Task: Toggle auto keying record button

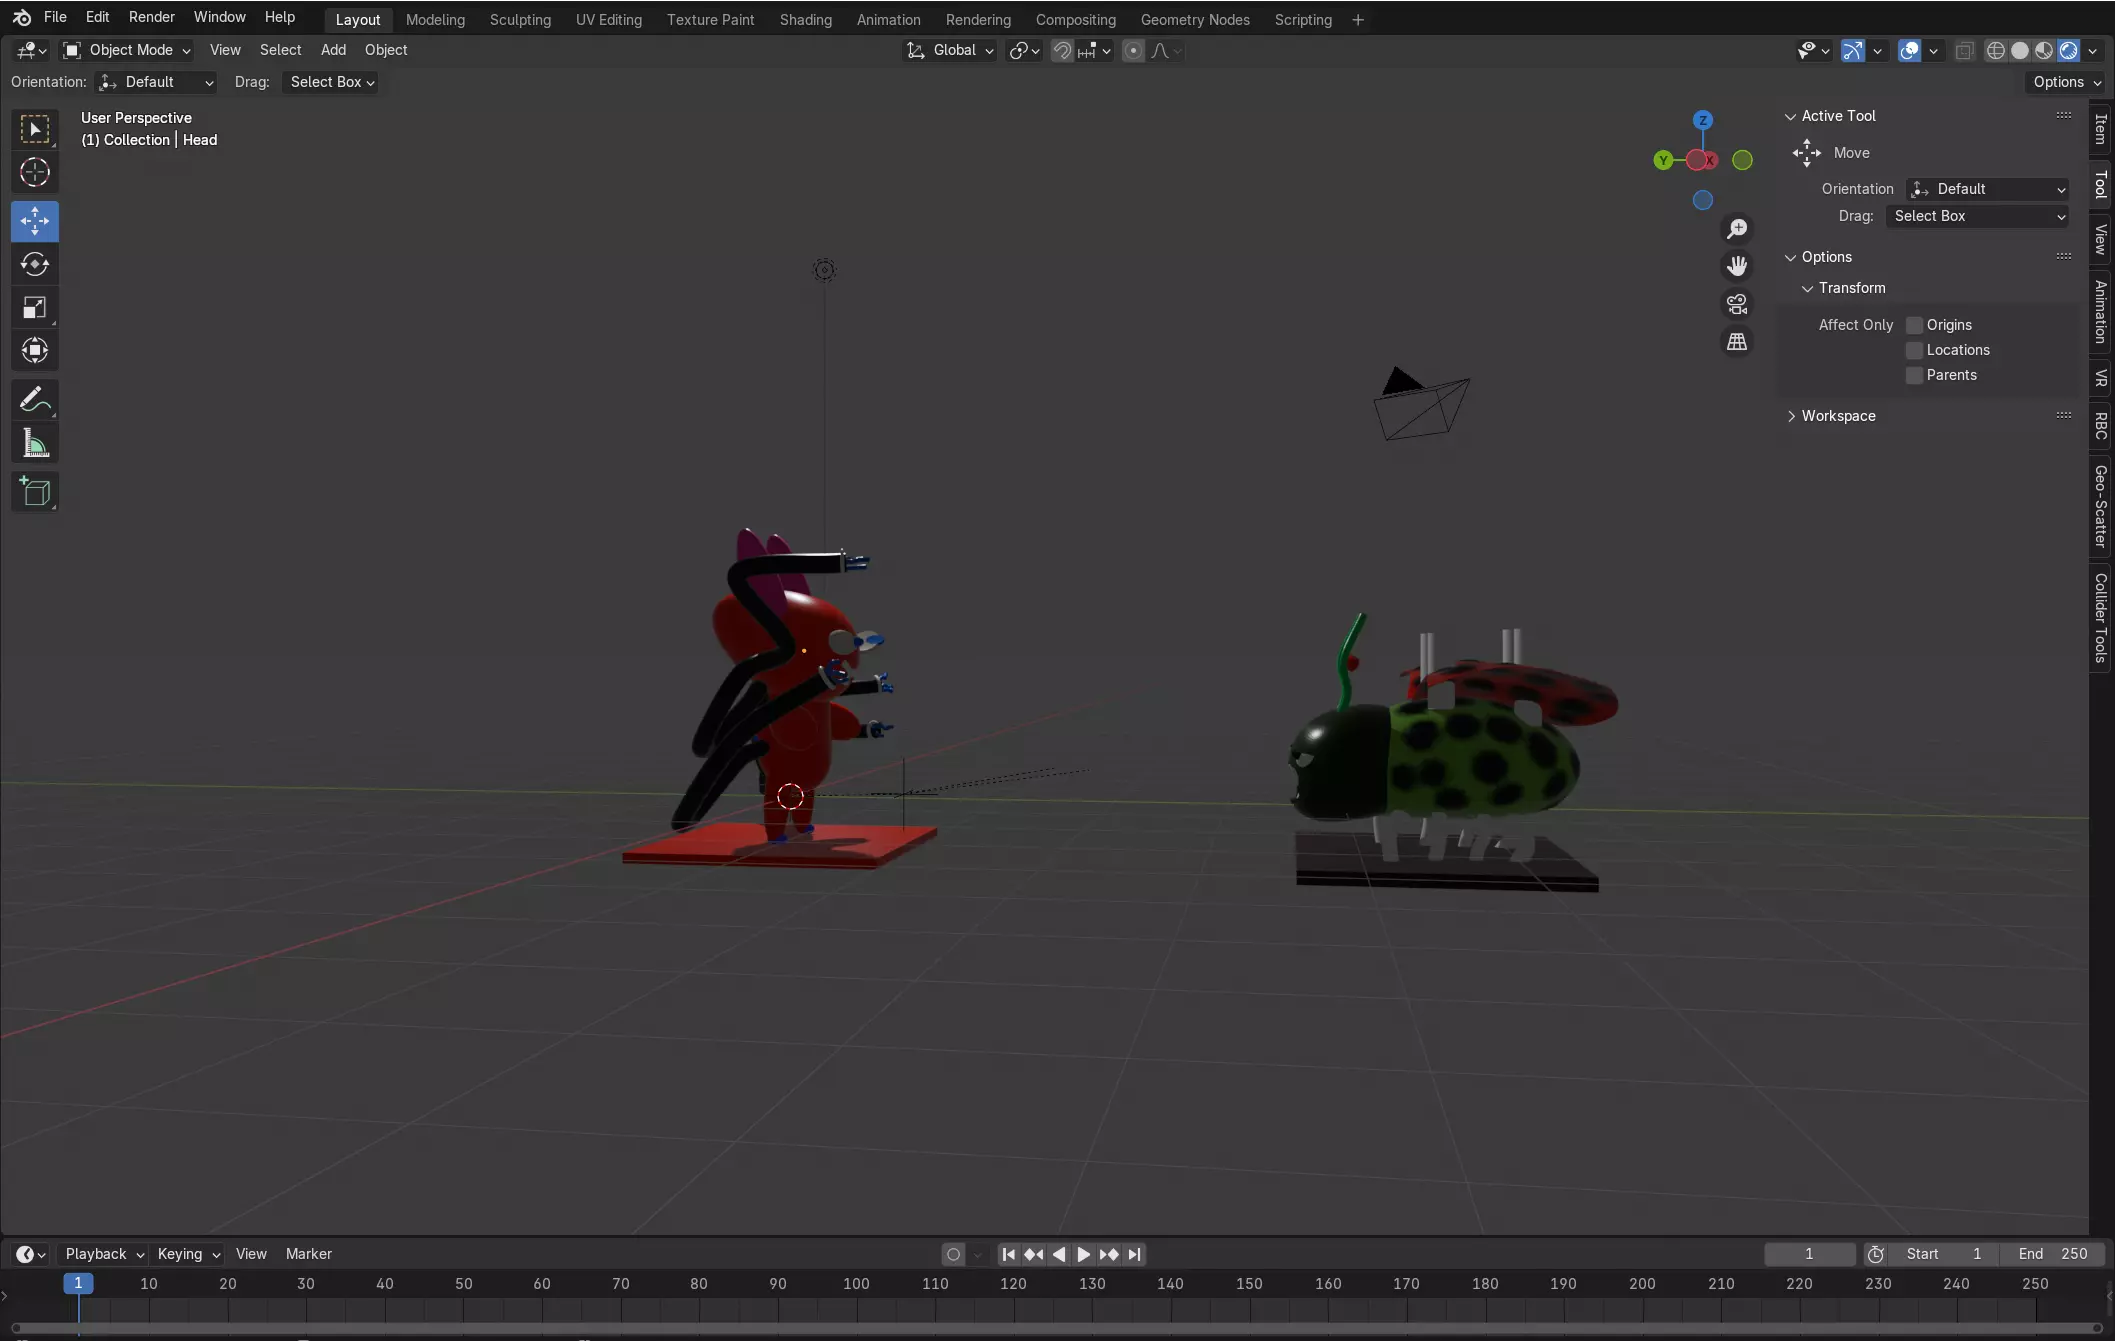Action: point(953,1254)
